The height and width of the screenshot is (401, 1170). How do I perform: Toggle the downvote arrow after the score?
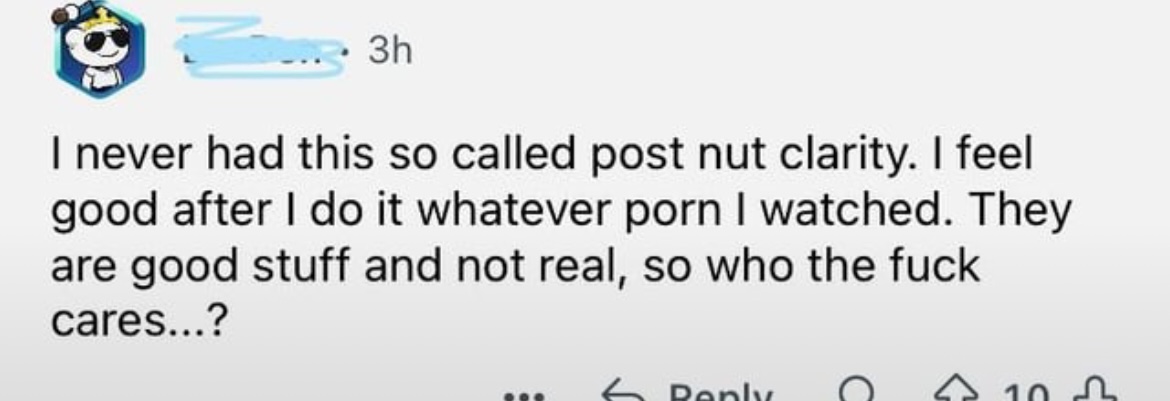(1093, 393)
